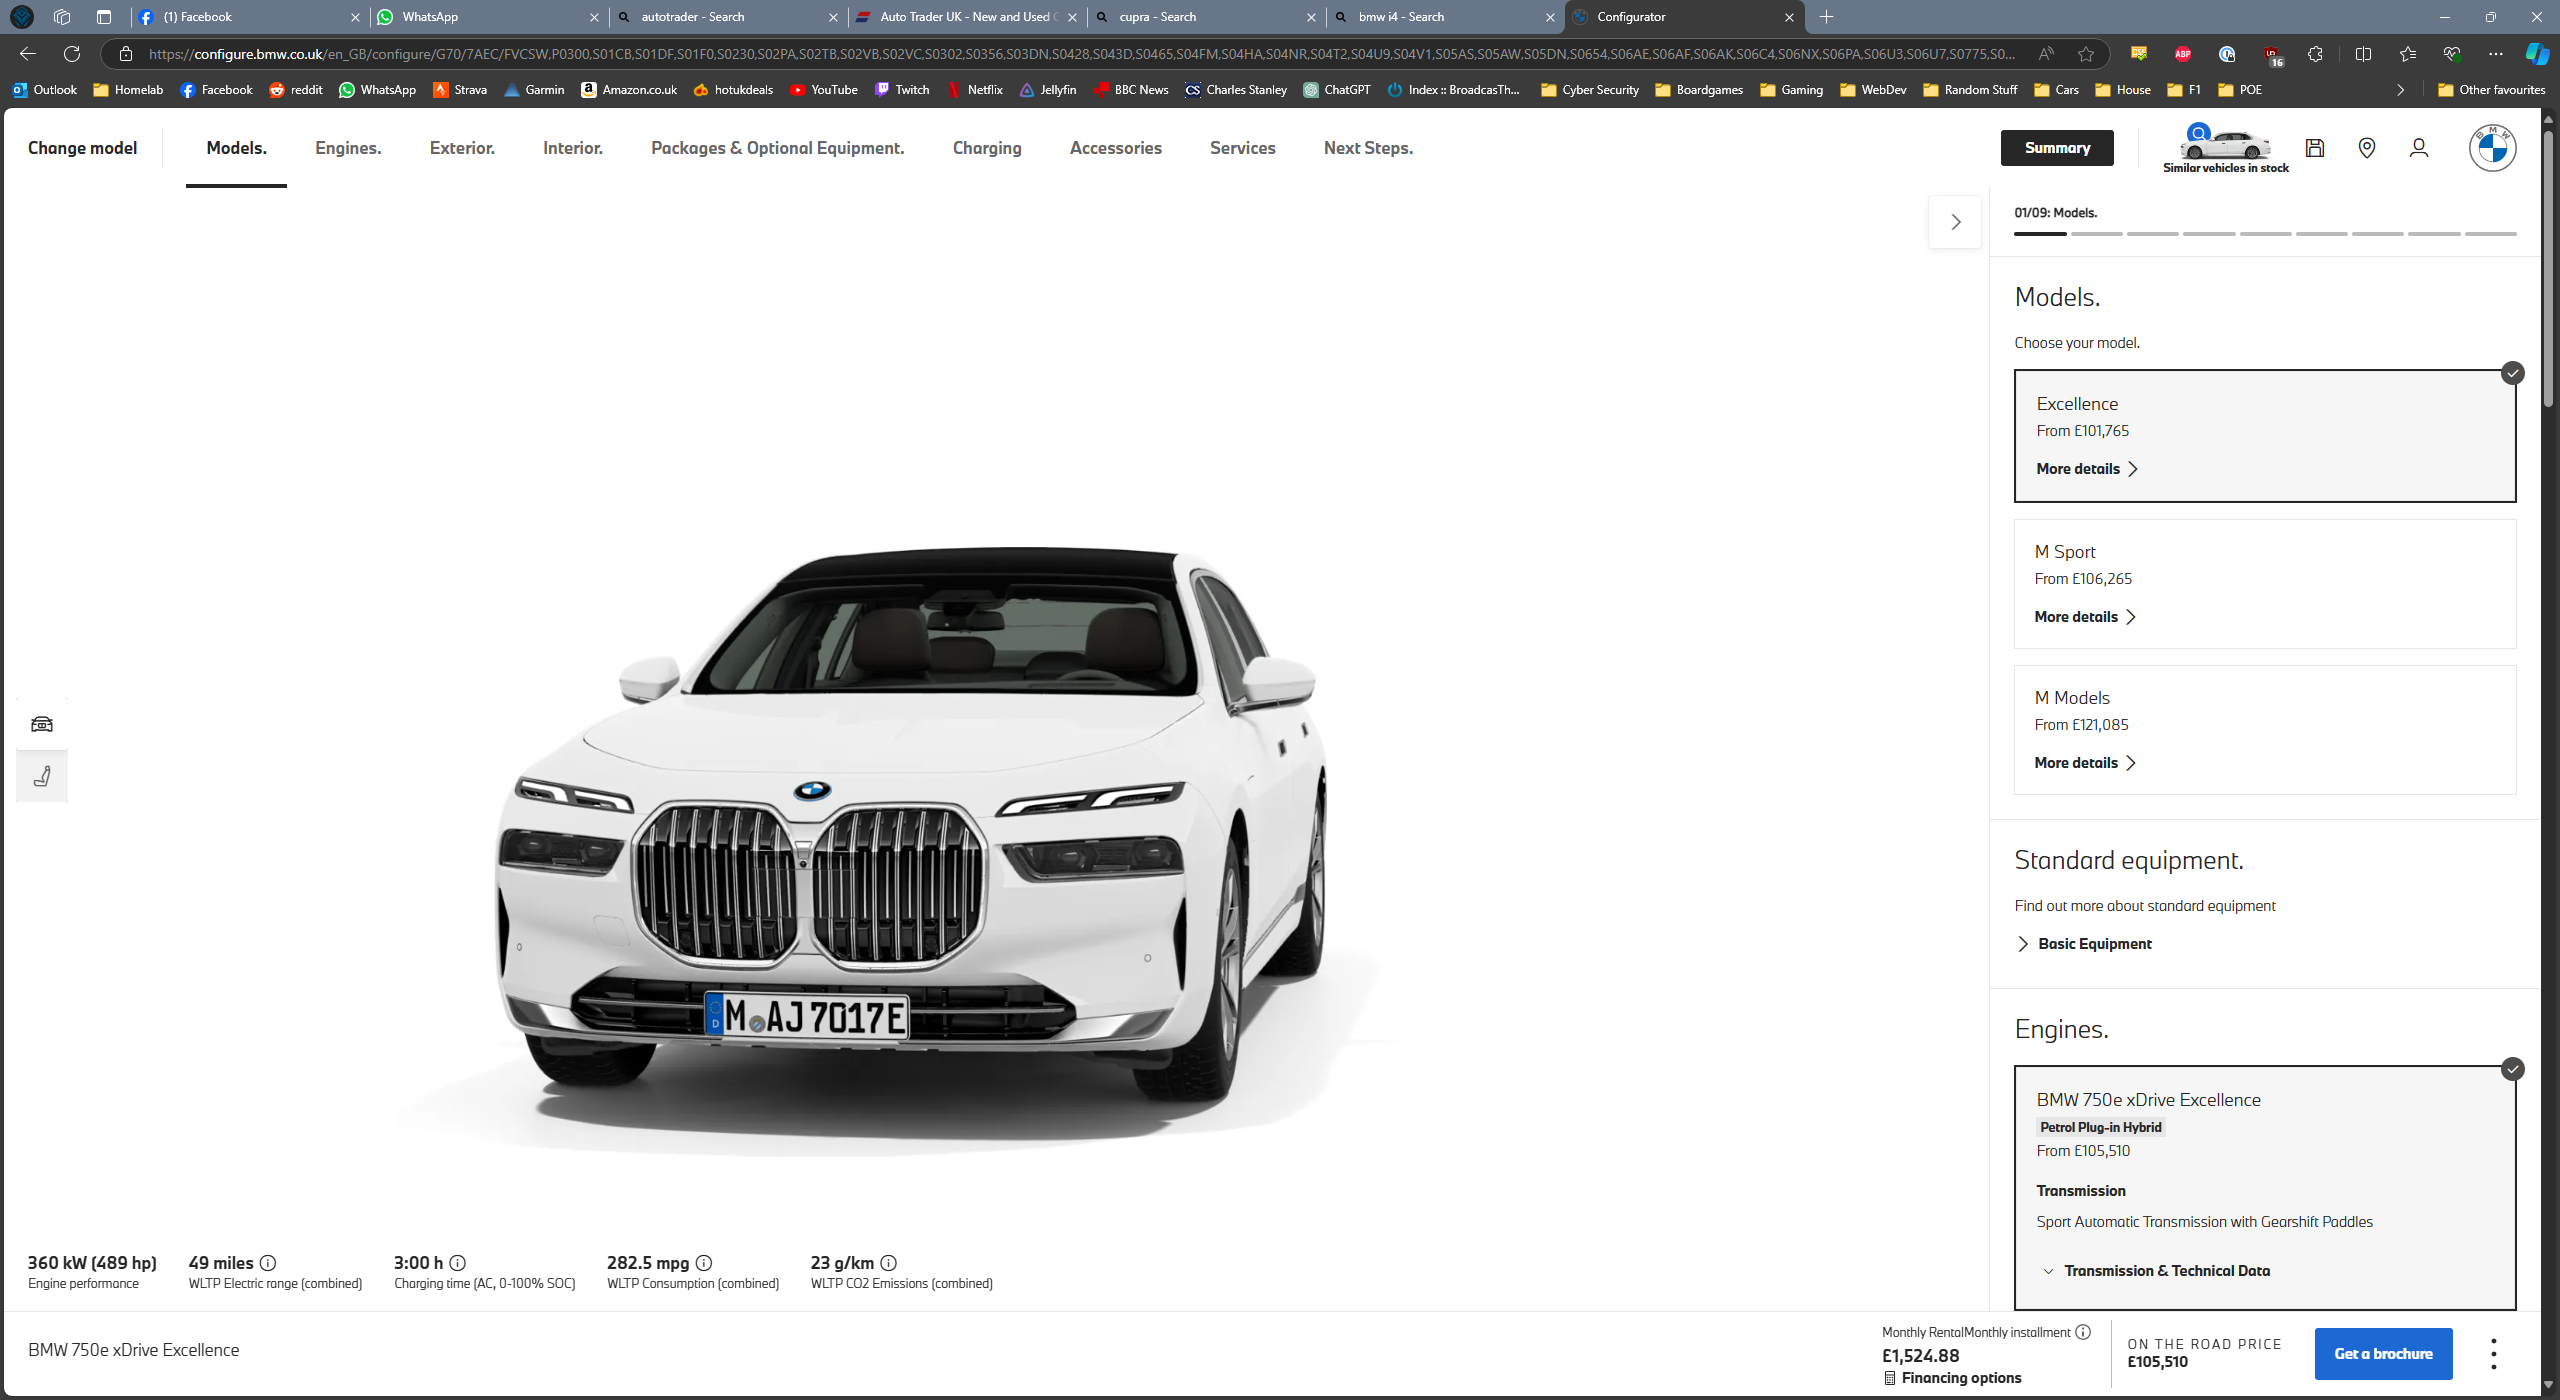Show info for WLTP consumption

[x=704, y=1263]
